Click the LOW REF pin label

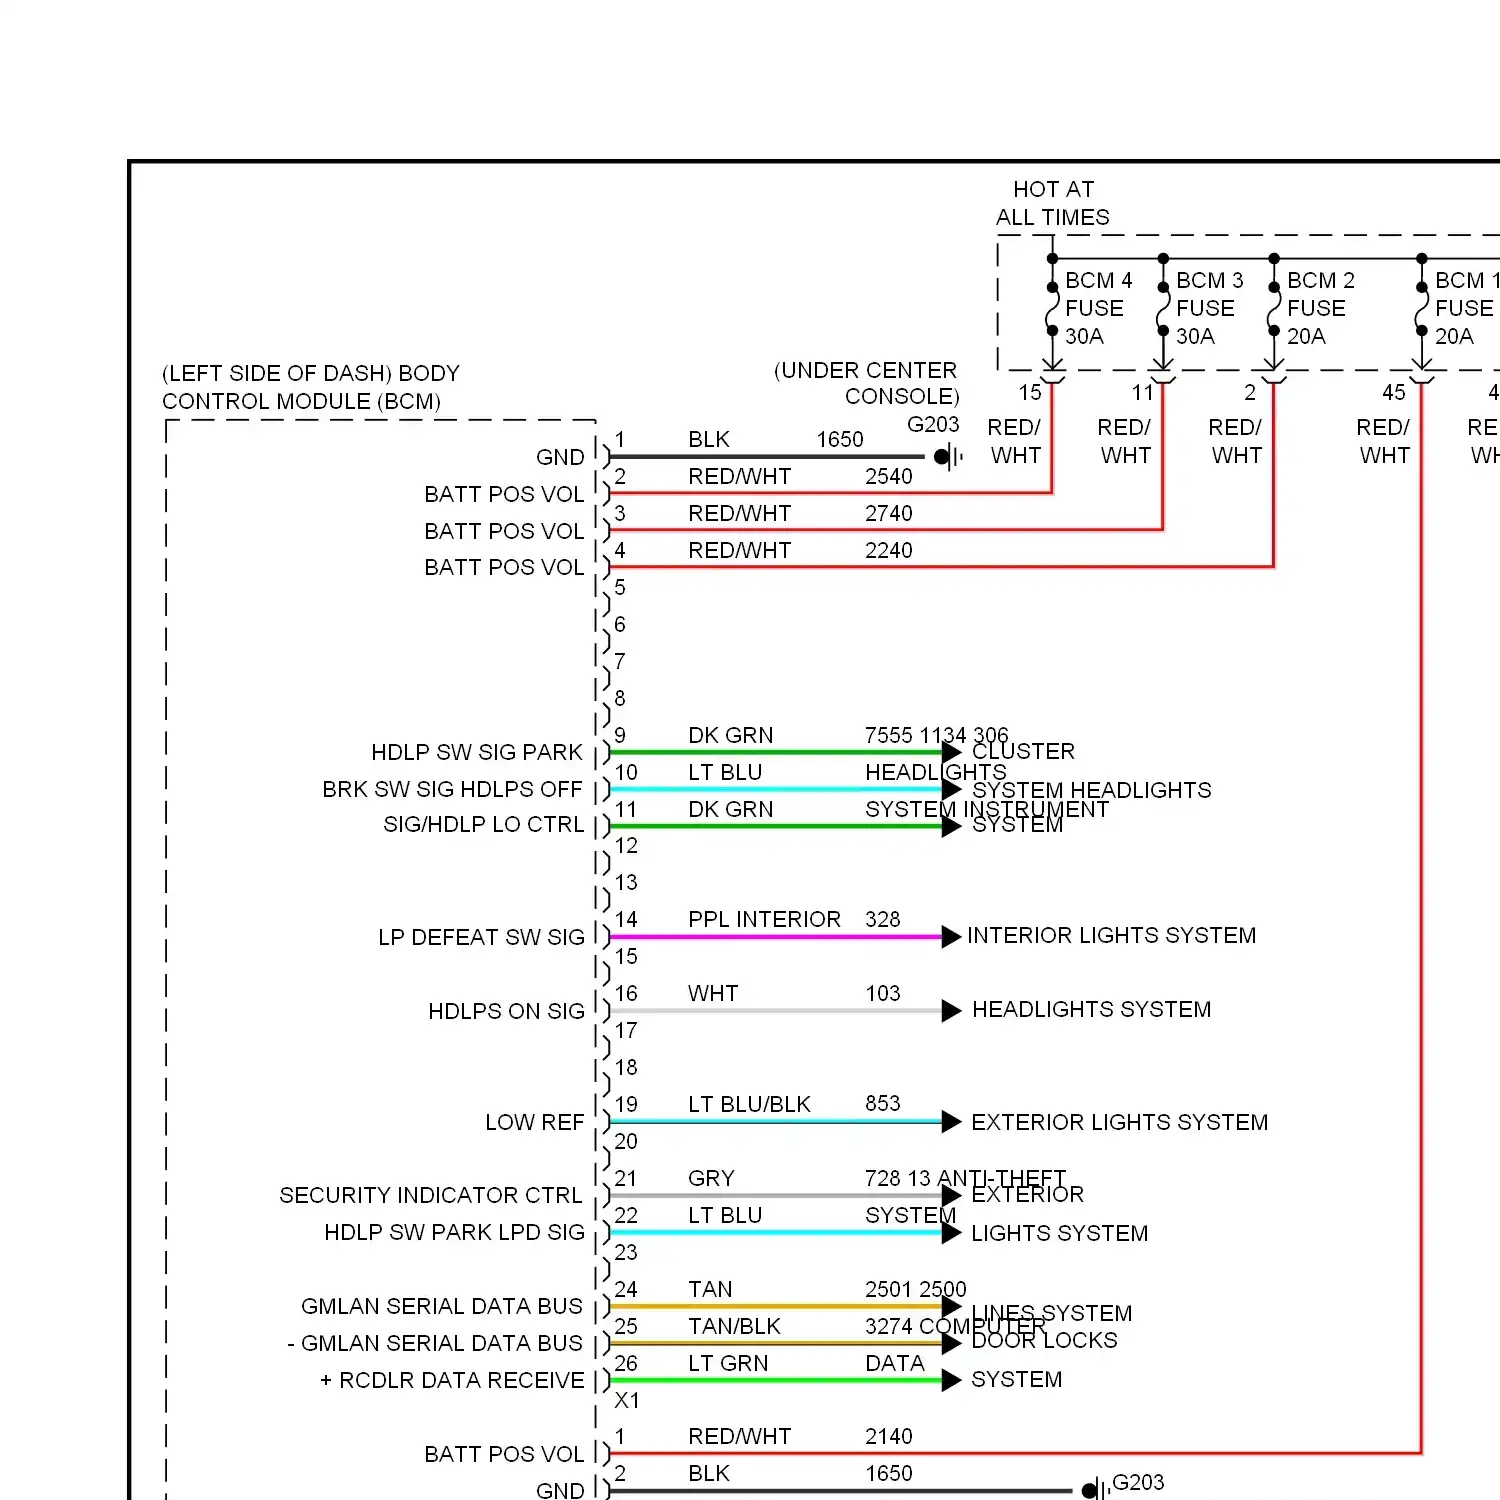534,1122
